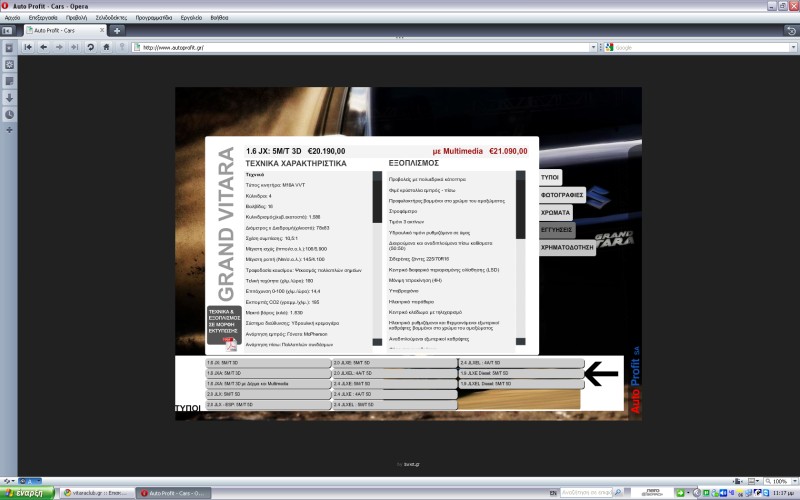The image size is (800, 500).
Task: Open the Αρχείο menu
Action: click(12, 17)
